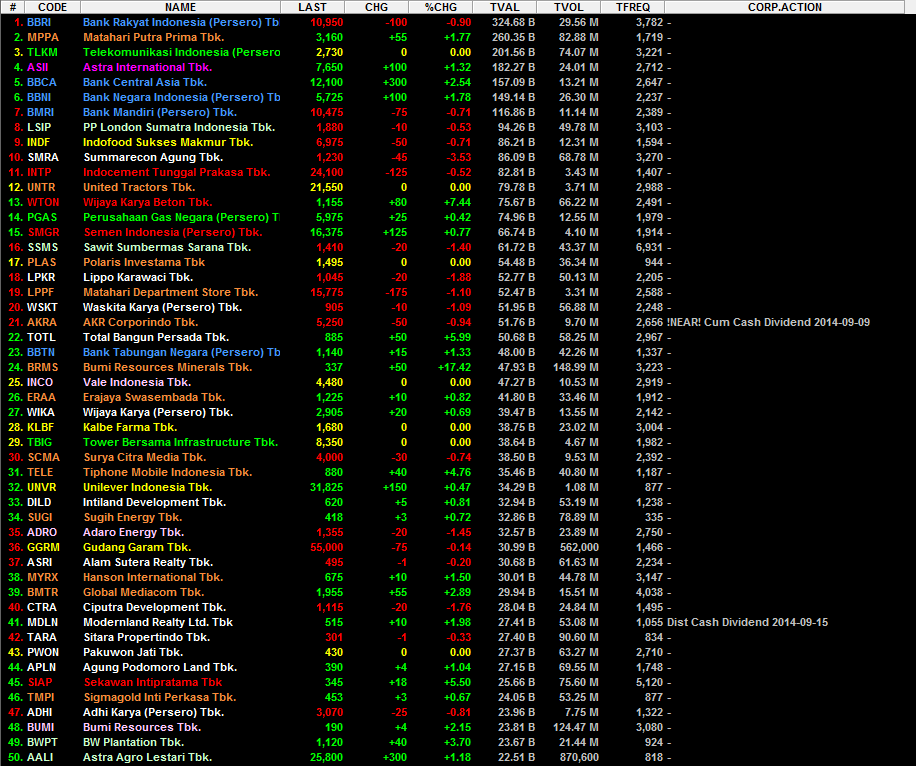This screenshot has width=916, height=766.
Task: Select stock code SCMA
Action: point(43,457)
